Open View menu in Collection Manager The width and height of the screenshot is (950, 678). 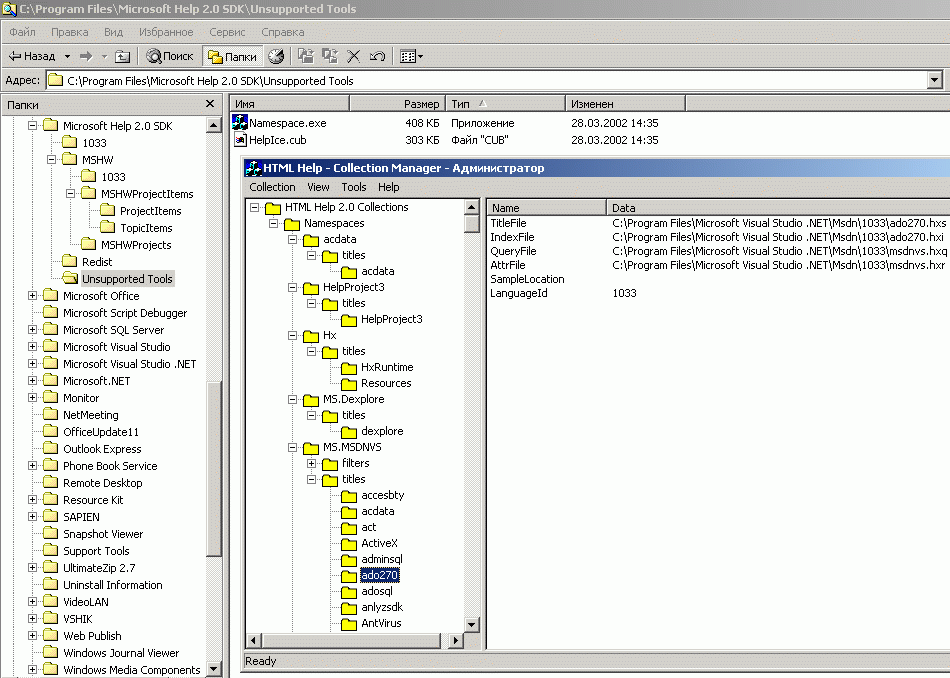[x=318, y=187]
